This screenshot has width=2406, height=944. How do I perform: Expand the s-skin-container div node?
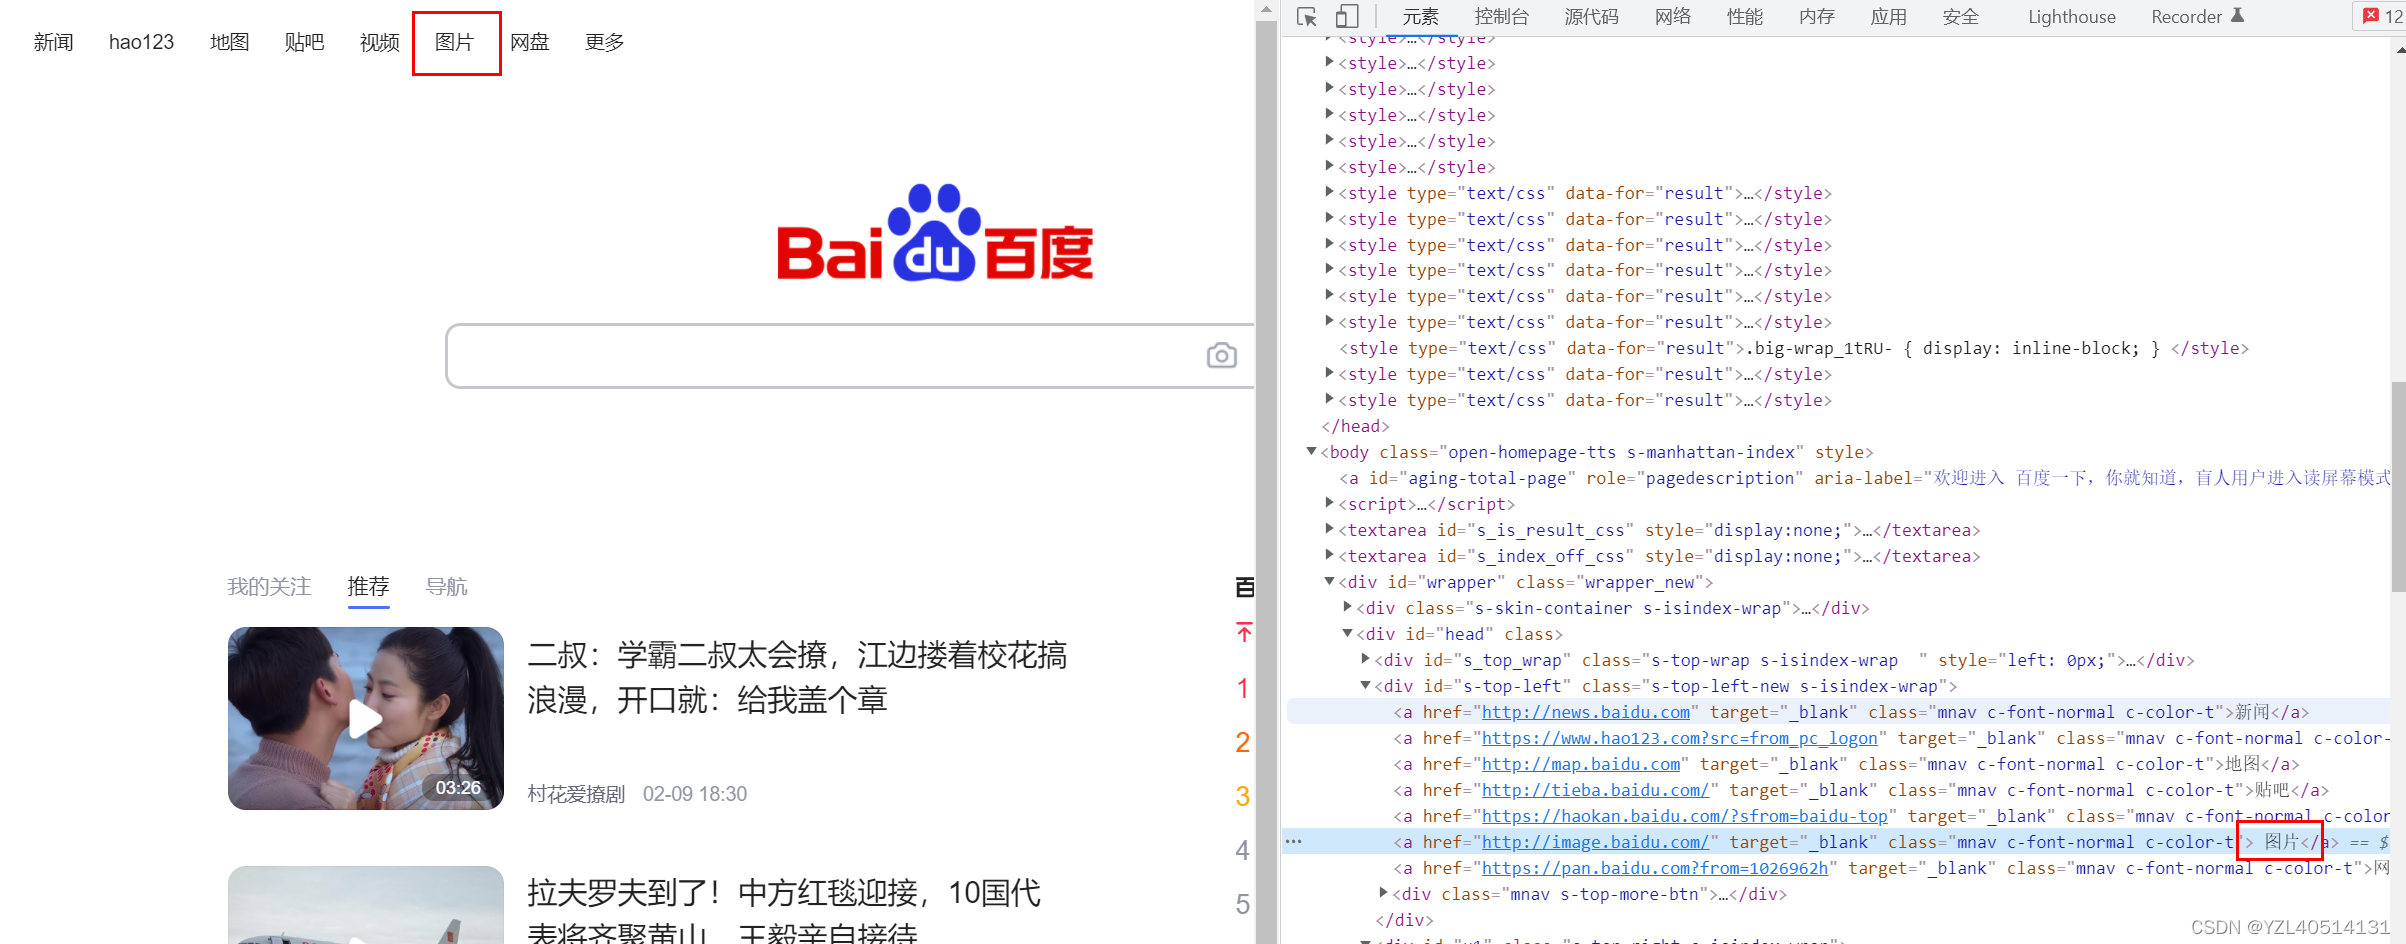1347,607
